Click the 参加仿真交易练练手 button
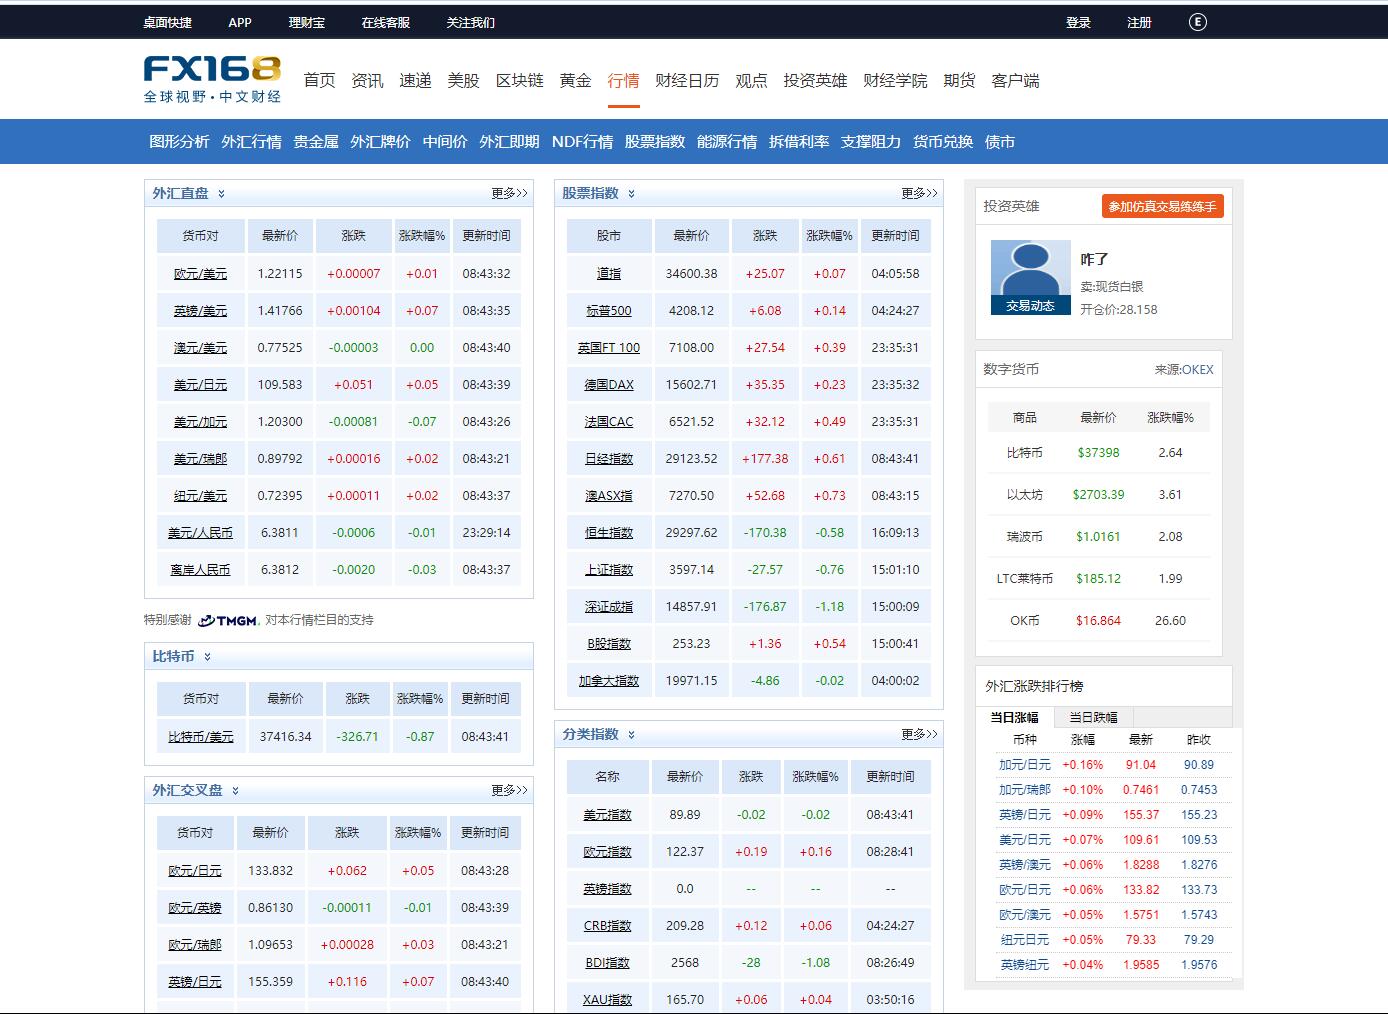This screenshot has height=1014, width=1388. (1162, 206)
